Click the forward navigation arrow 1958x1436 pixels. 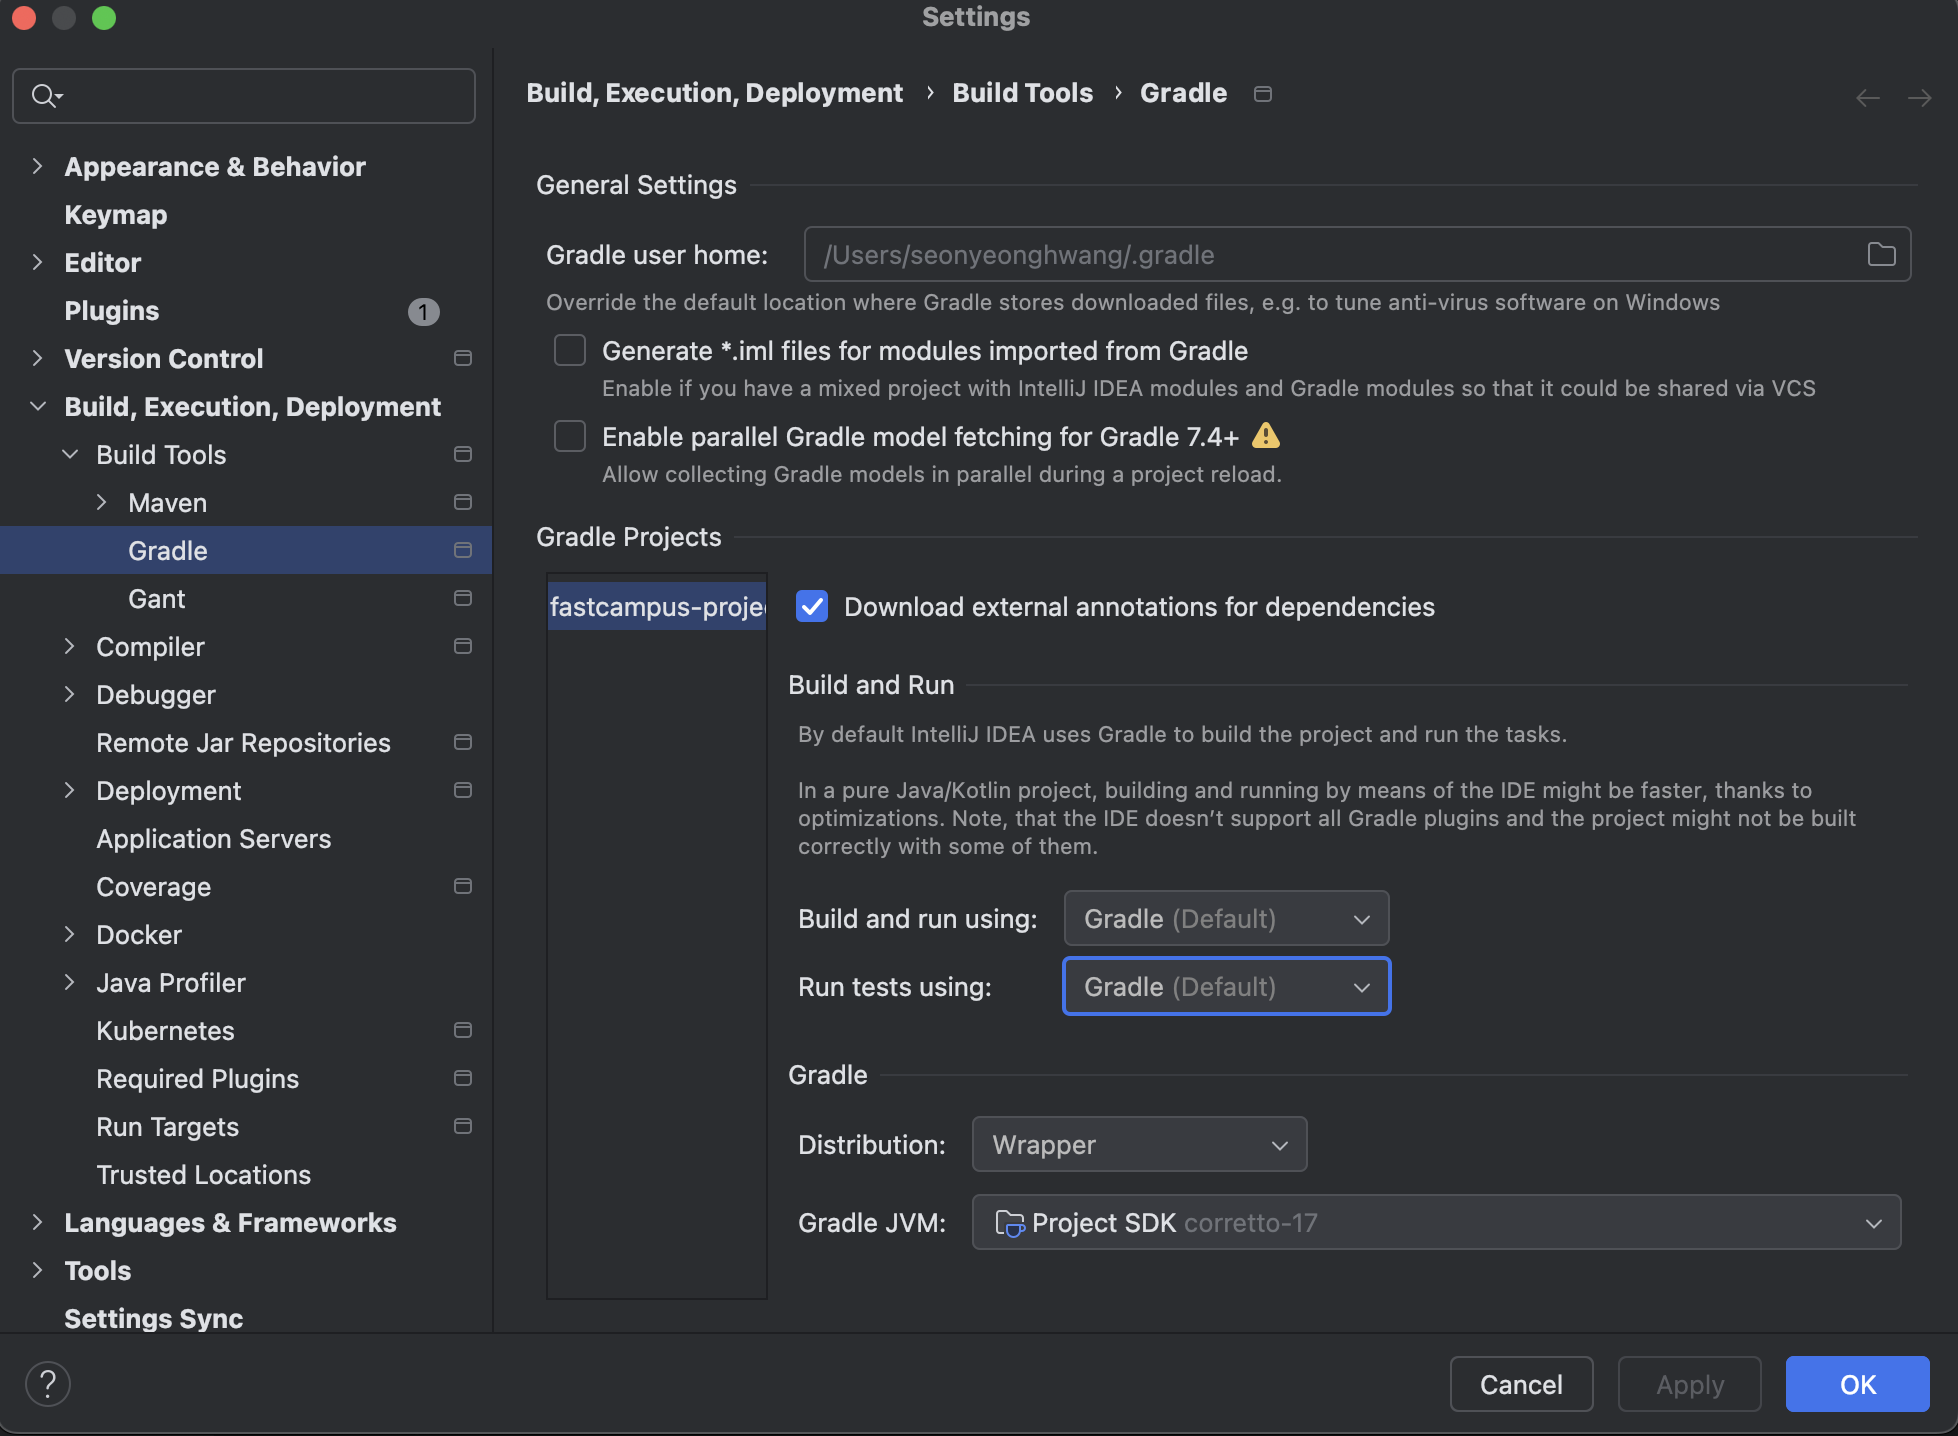pos(1919,98)
